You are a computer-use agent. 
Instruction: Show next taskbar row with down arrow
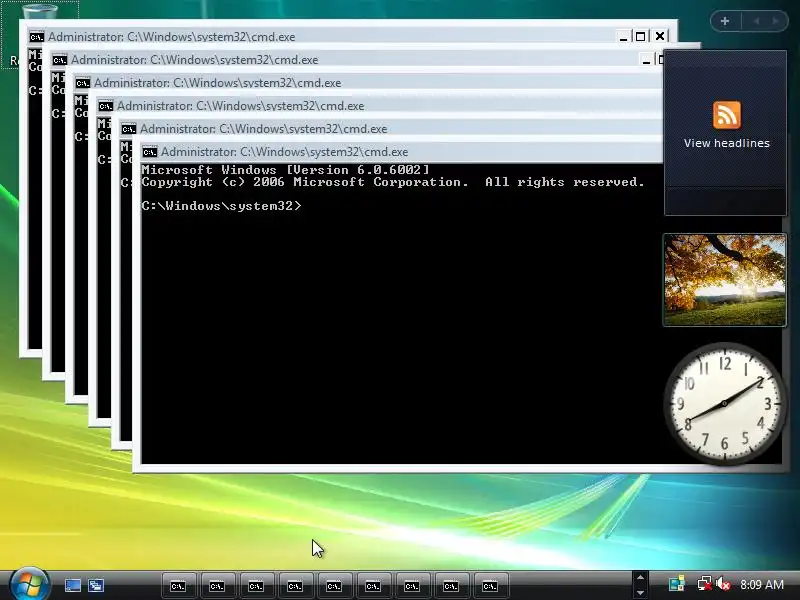click(640, 593)
